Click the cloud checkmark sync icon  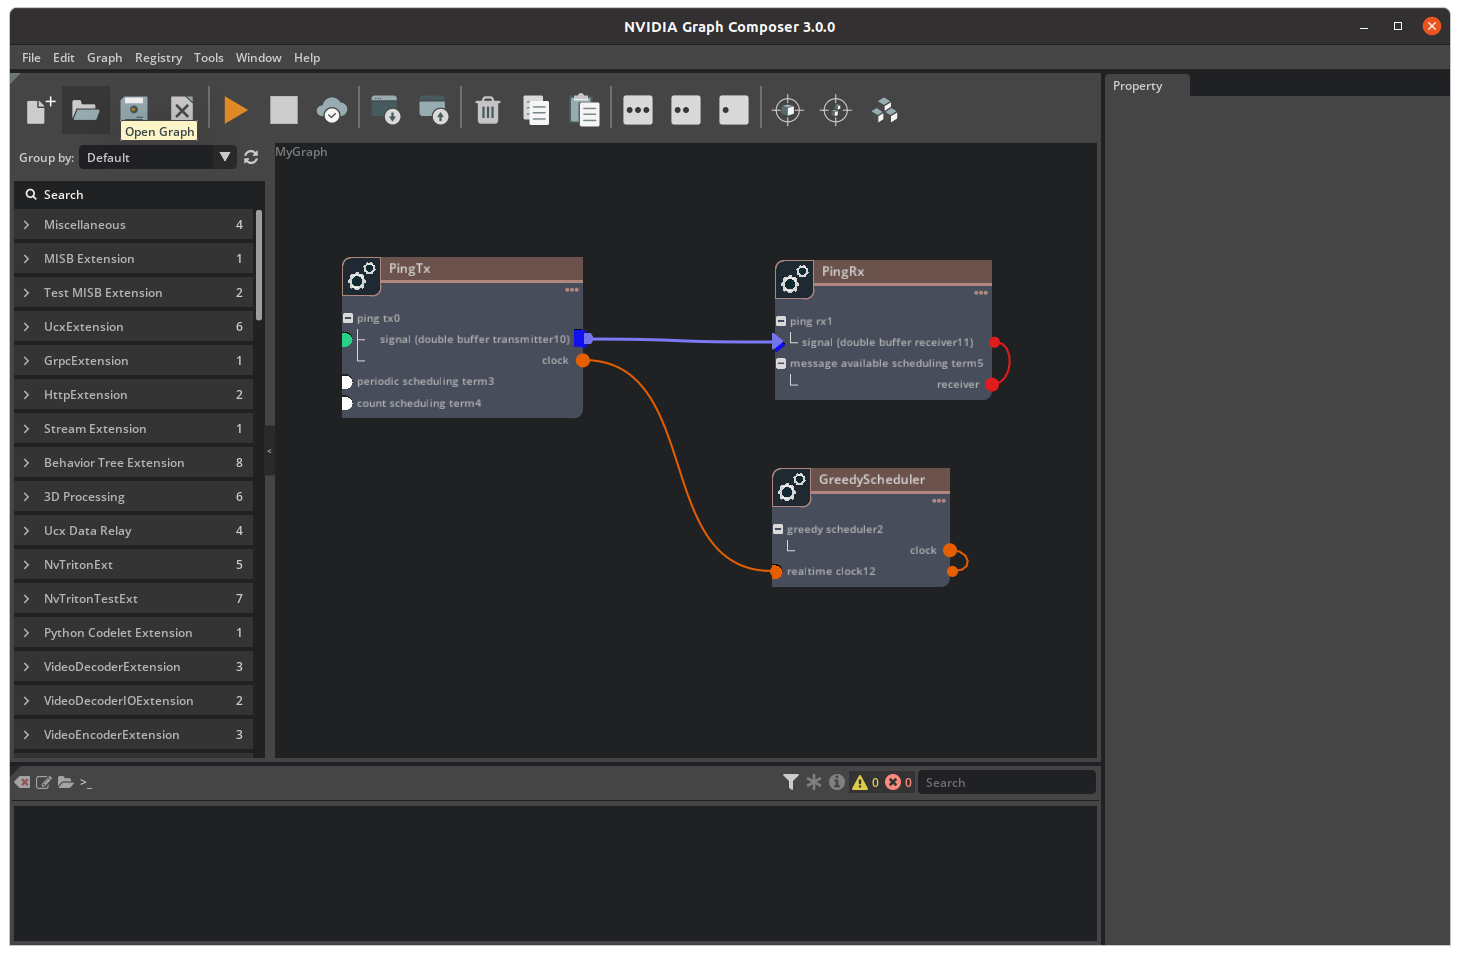[x=332, y=109]
